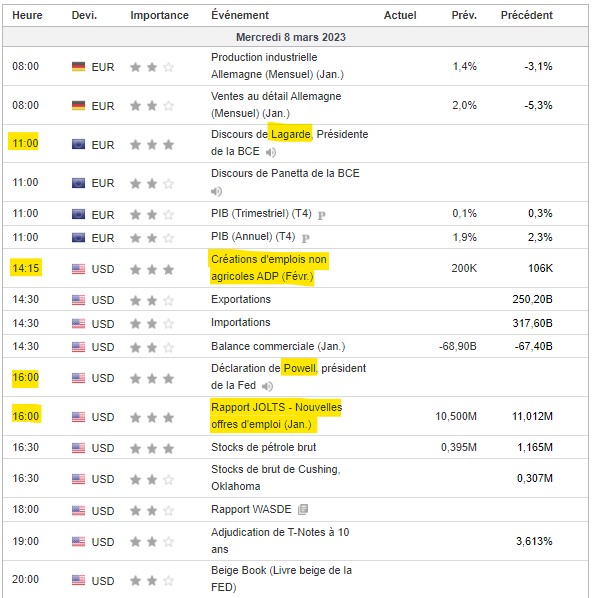Open Rapport JOLTS Nouvelles offres d'emploi event
Image resolution: width=592 pixels, height=598 pixels.
click(277, 416)
